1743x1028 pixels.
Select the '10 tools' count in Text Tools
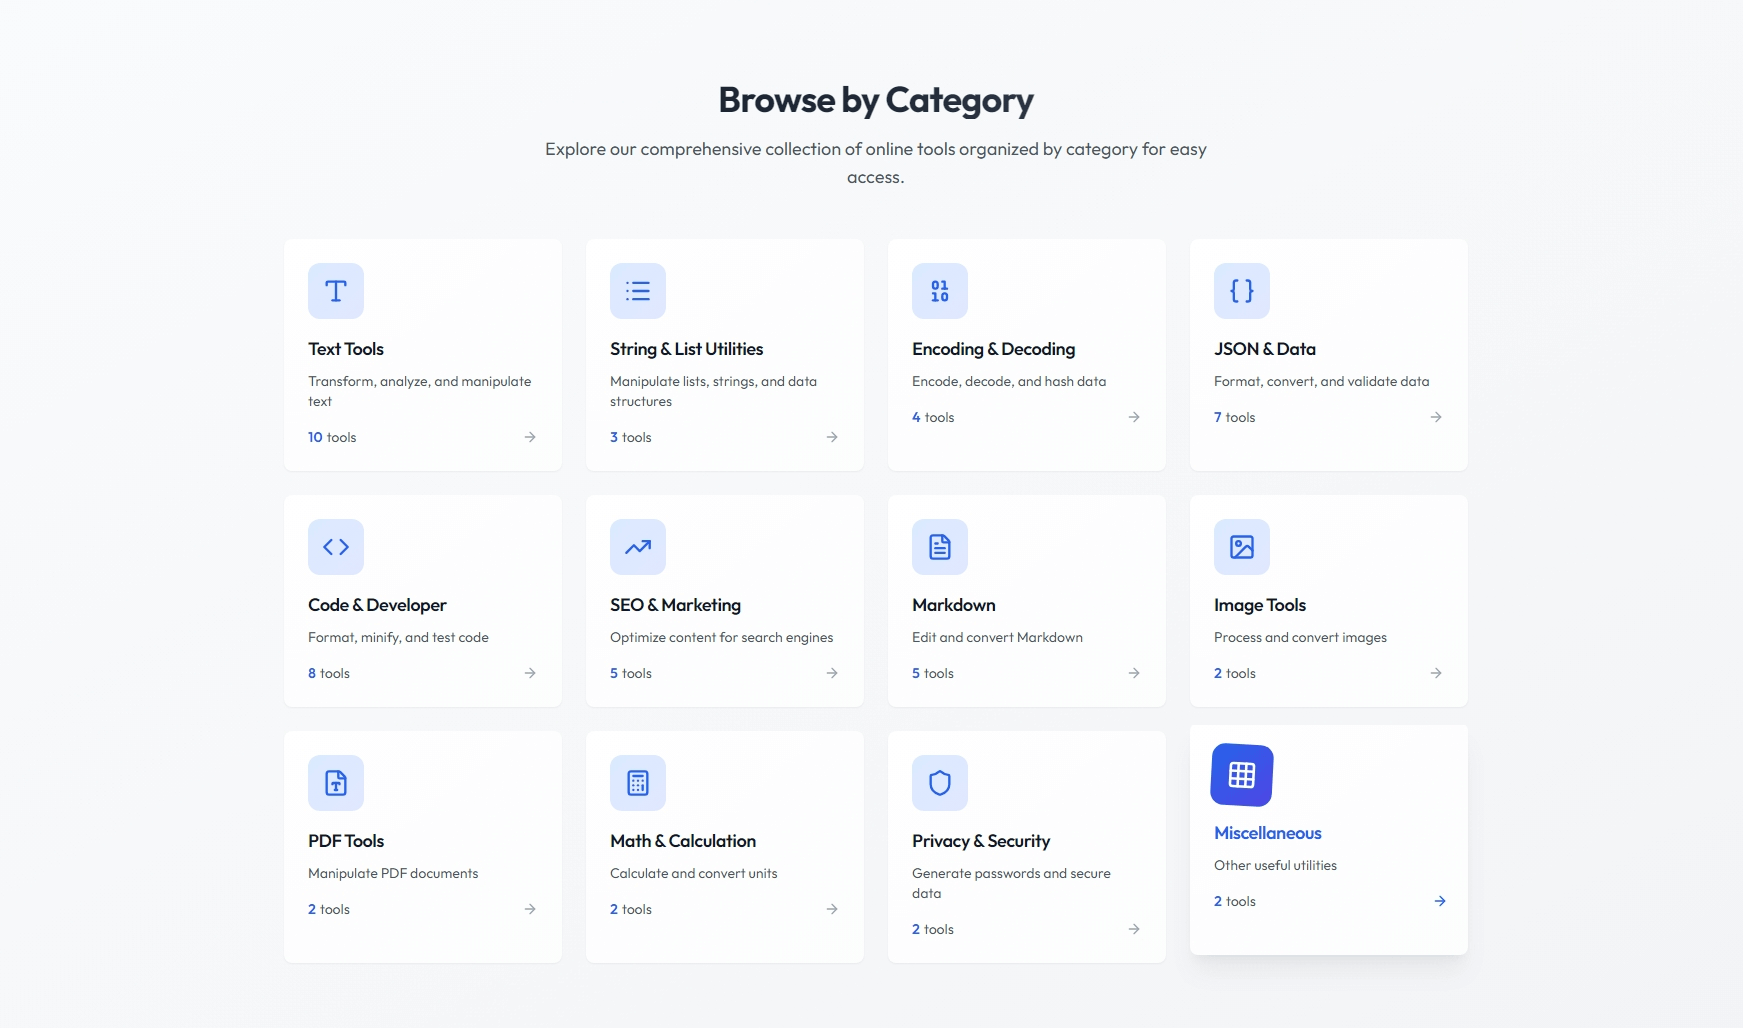click(332, 437)
